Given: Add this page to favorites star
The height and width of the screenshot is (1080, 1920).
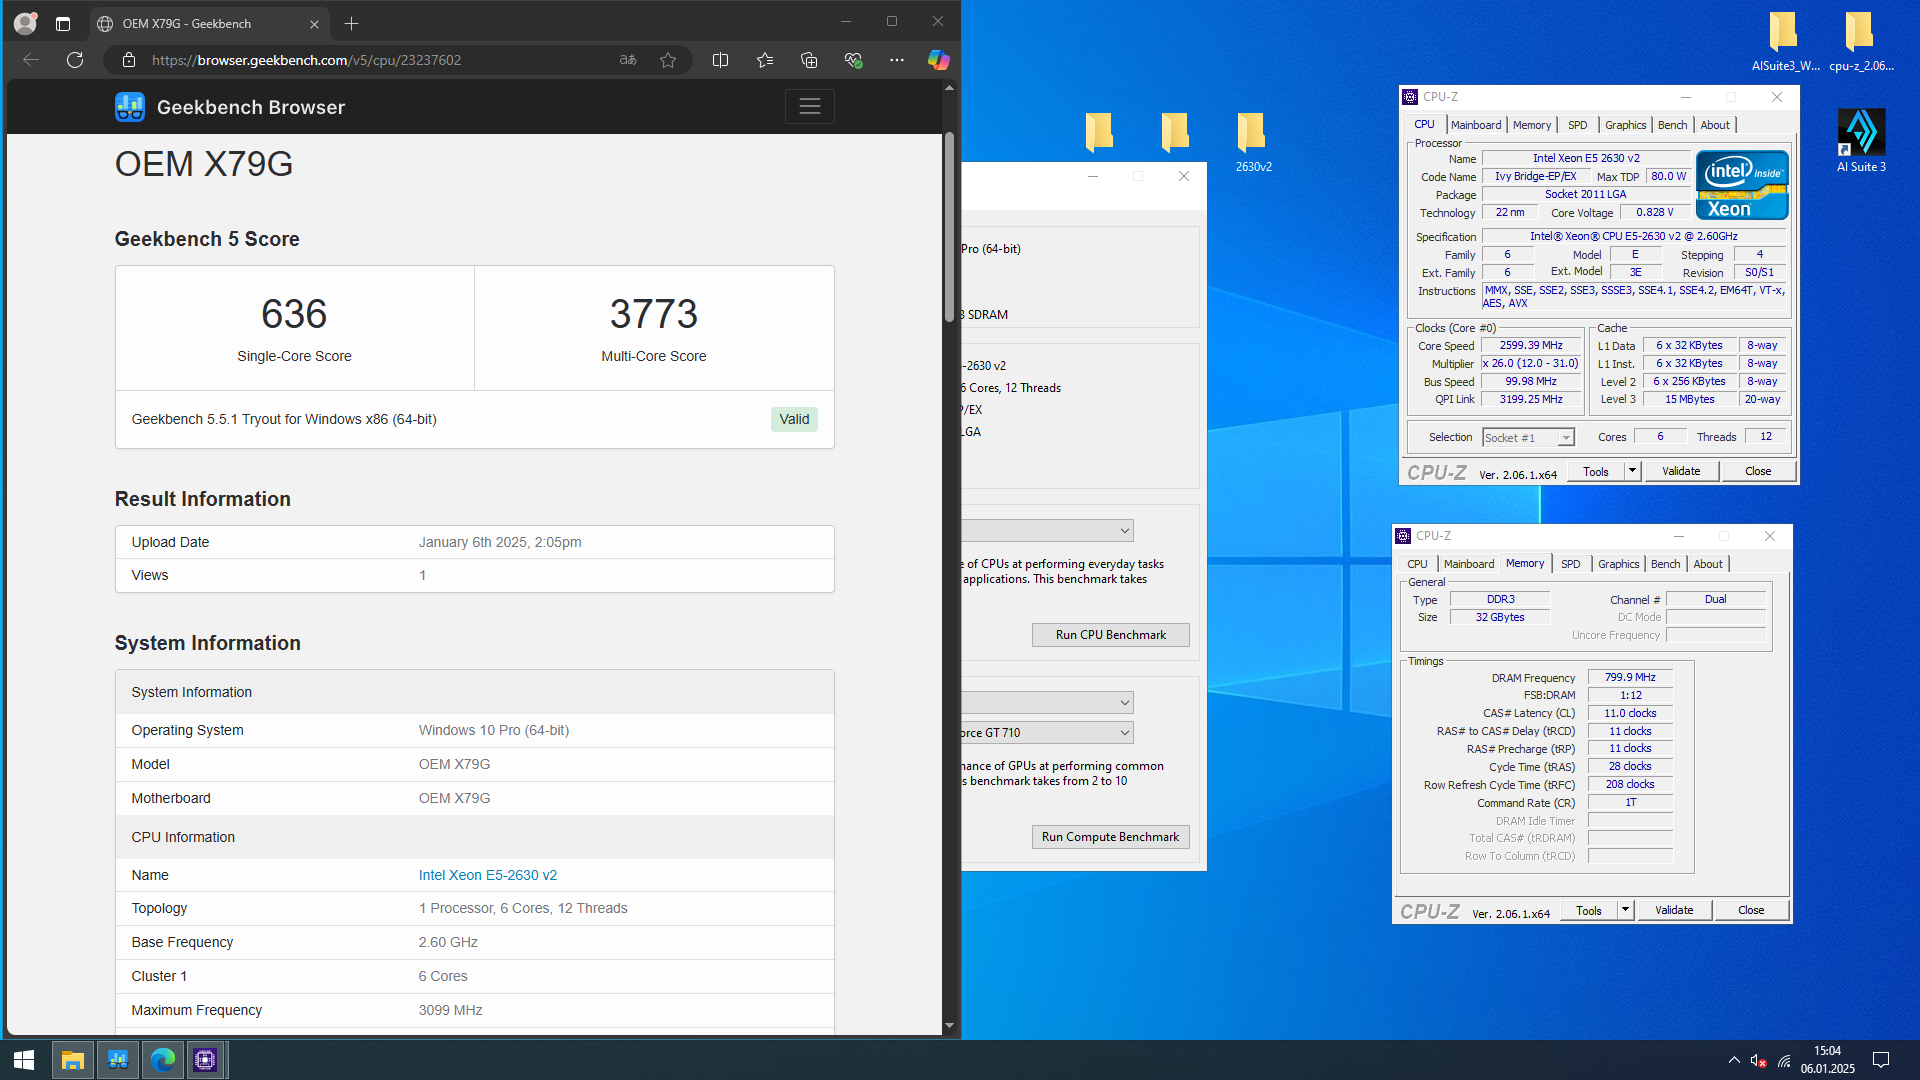Looking at the screenshot, I should pyautogui.click(x=668, y=60).
